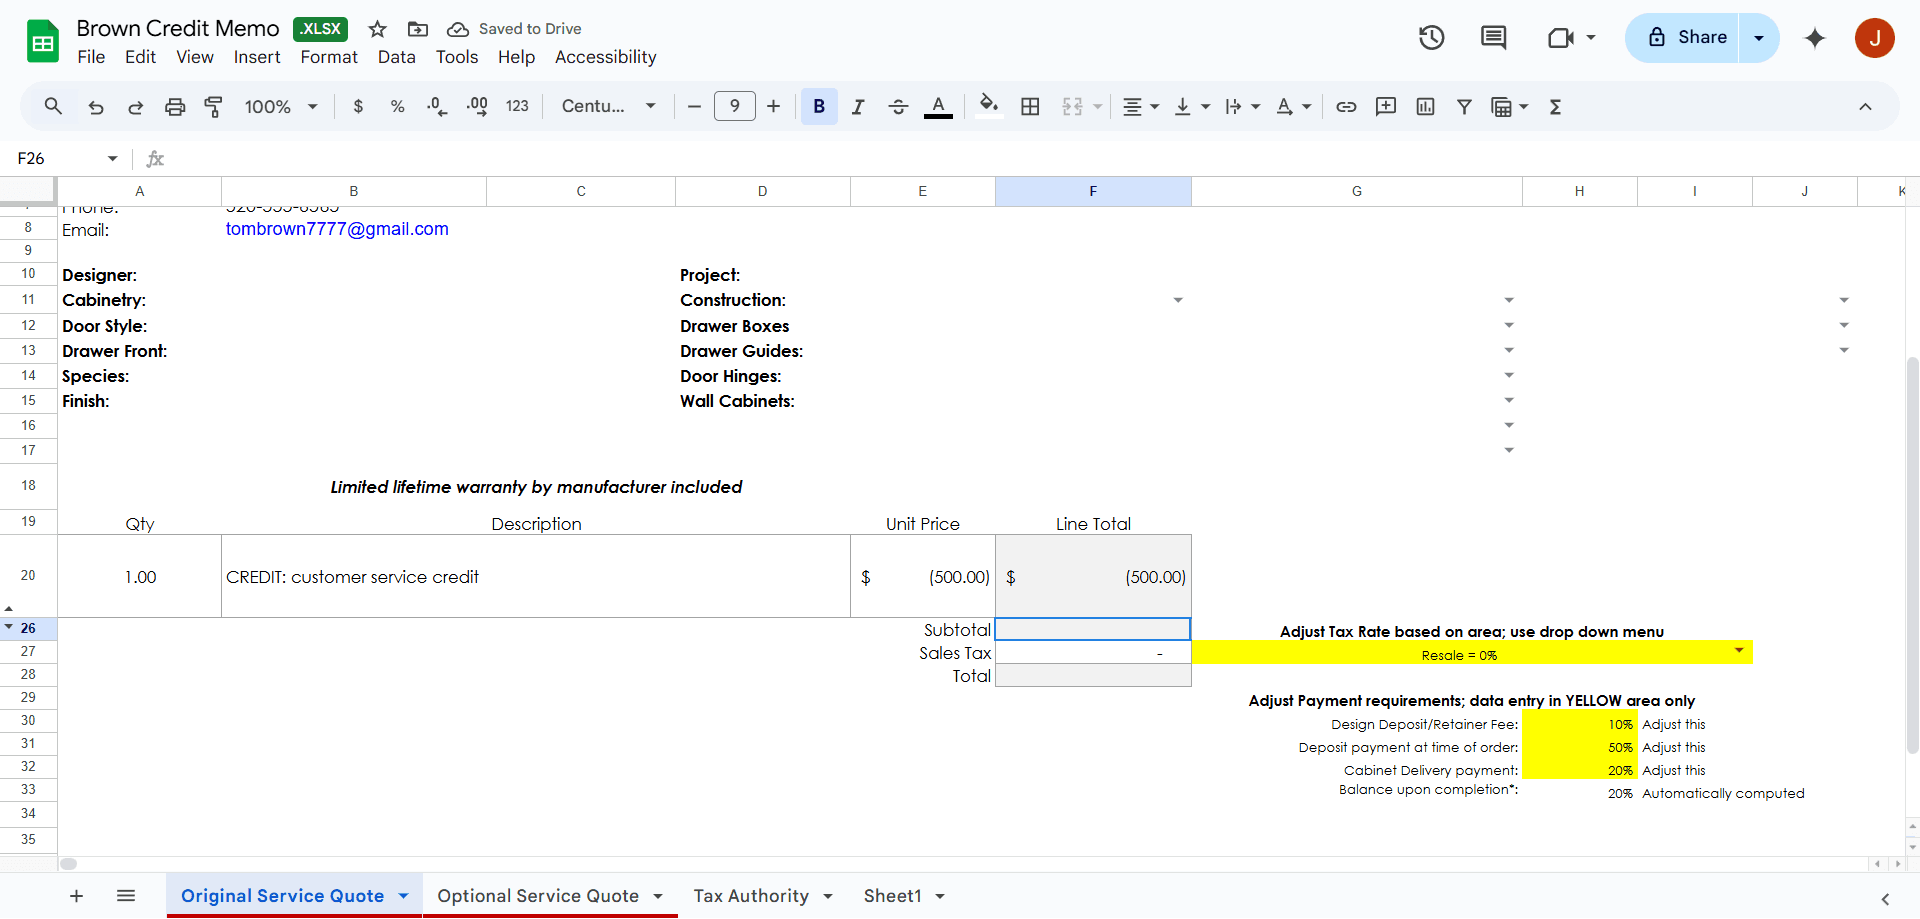Open the Docs home Sheets logo
Image resolution: width=1920 pixels, height=919 pixels.
click(x=42, y=42)
